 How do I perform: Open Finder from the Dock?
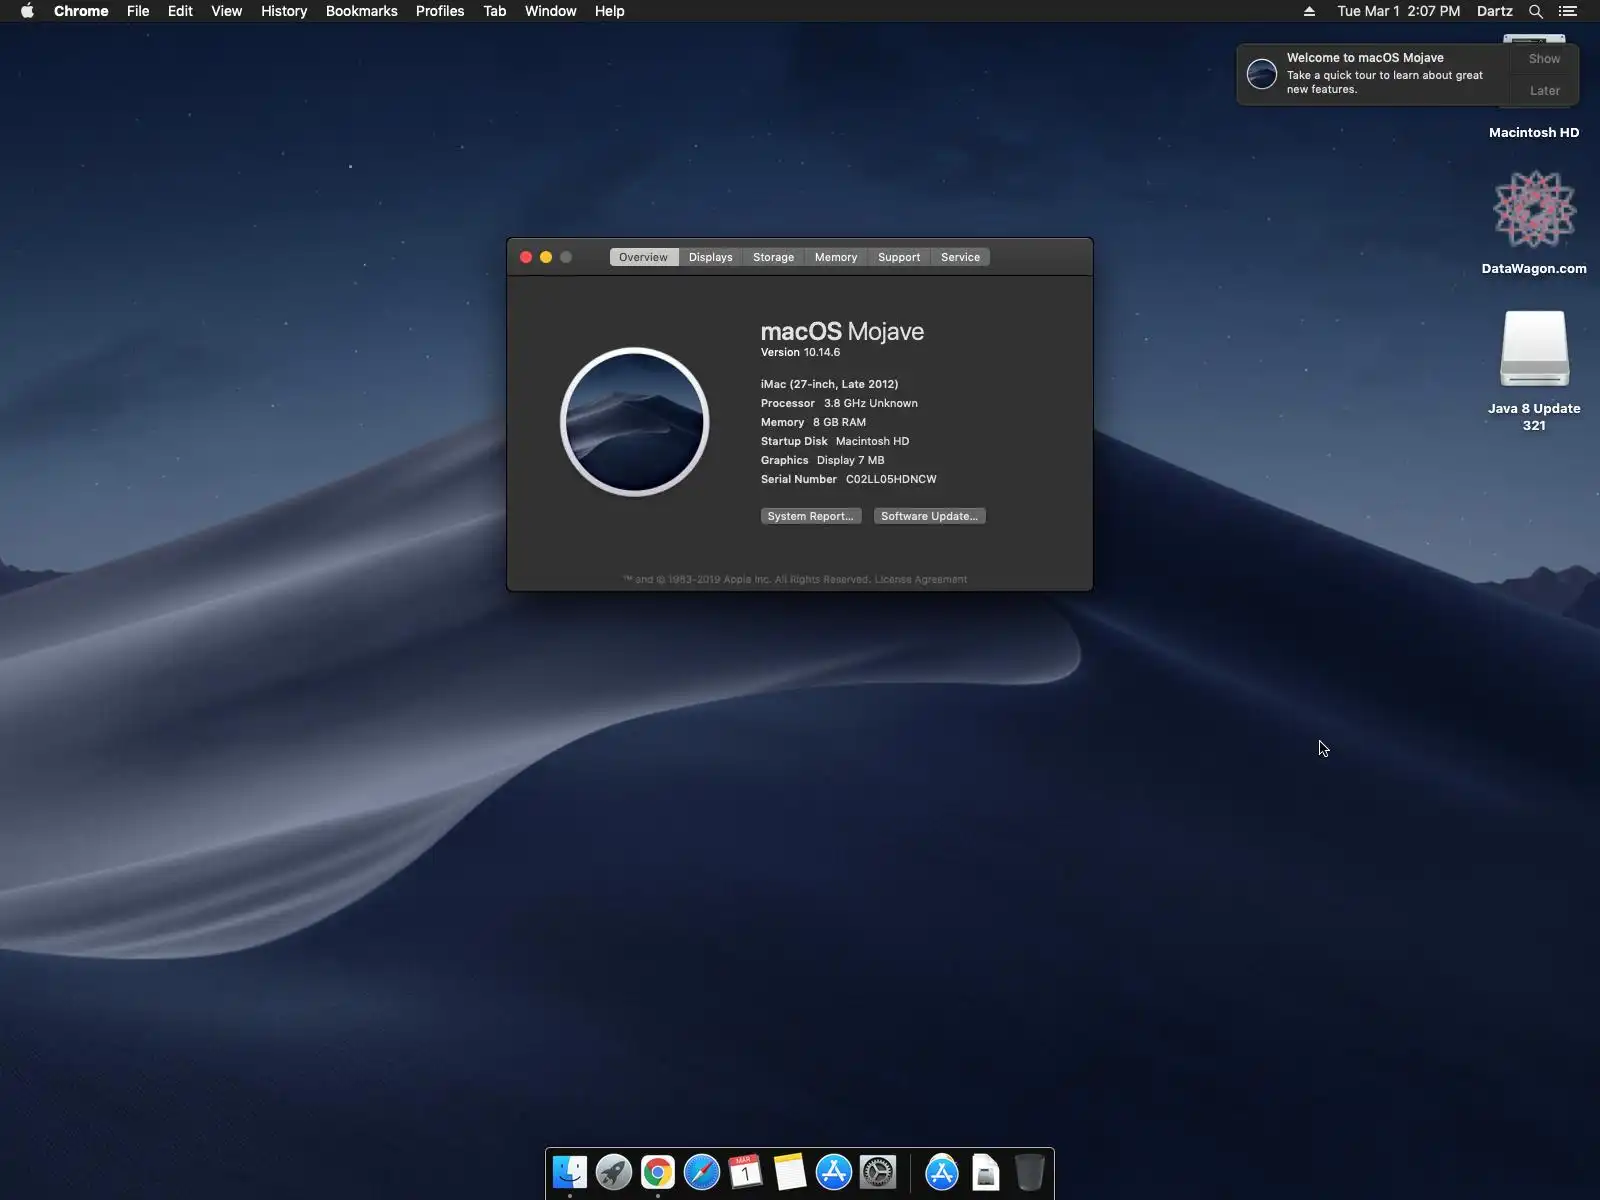point(570,1172)
